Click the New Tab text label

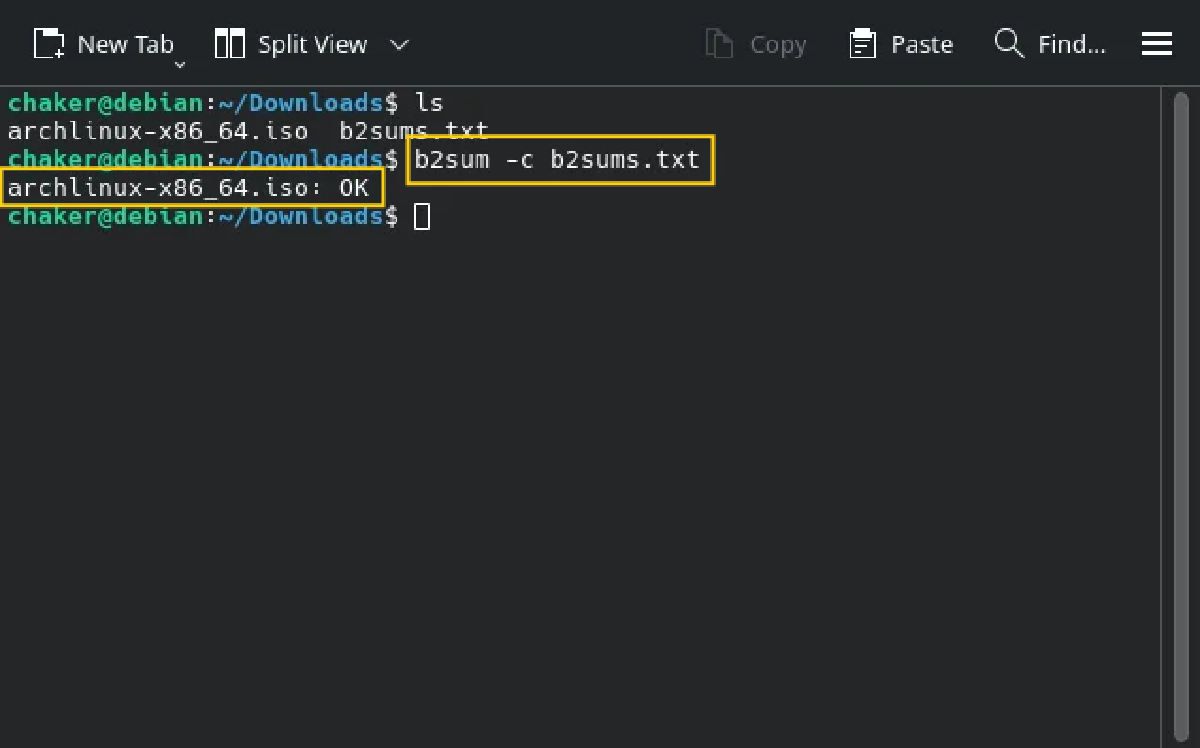point(125,45)
